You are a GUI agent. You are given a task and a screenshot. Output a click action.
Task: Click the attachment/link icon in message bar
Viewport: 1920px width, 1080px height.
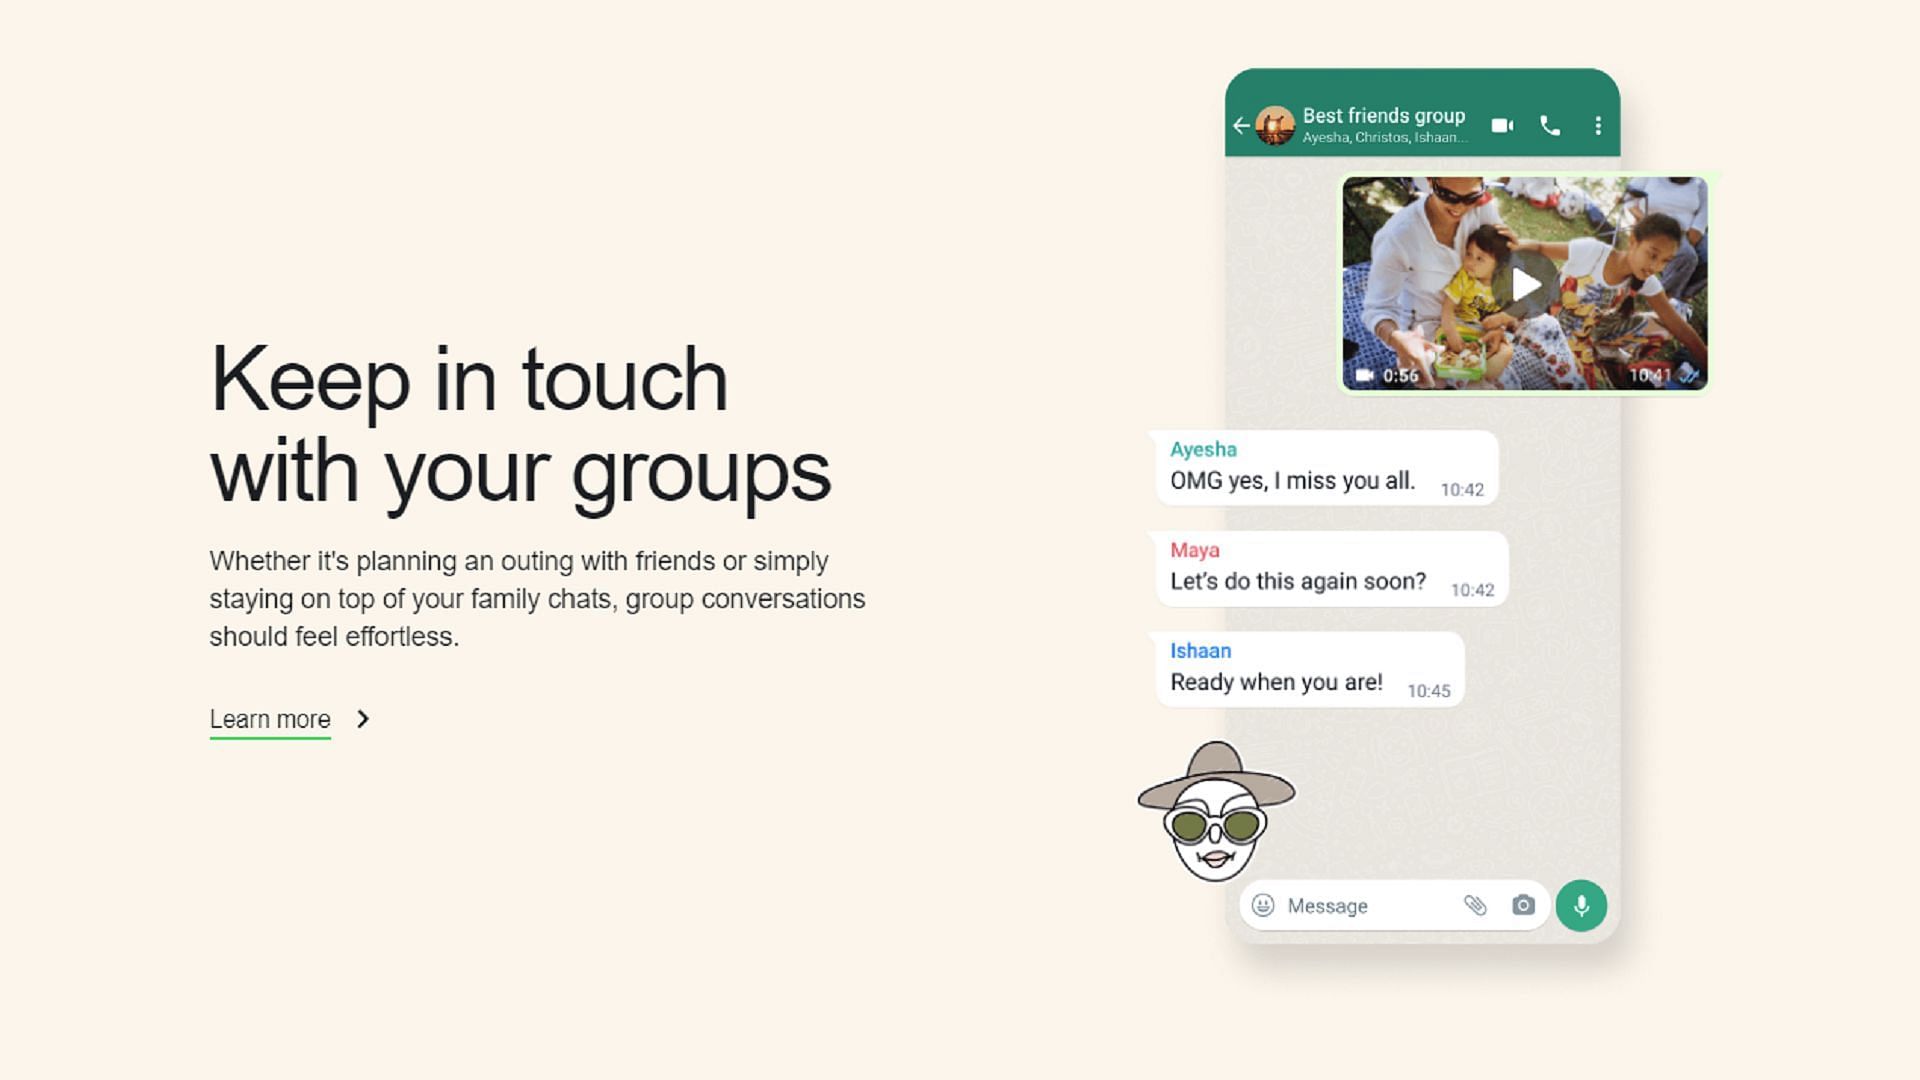[x=1473, y=906]
